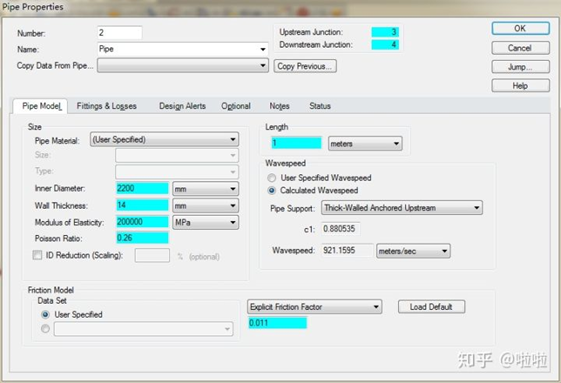Click the Load Default button
This screenshot has height=383, width=561.
coord(431,307)
